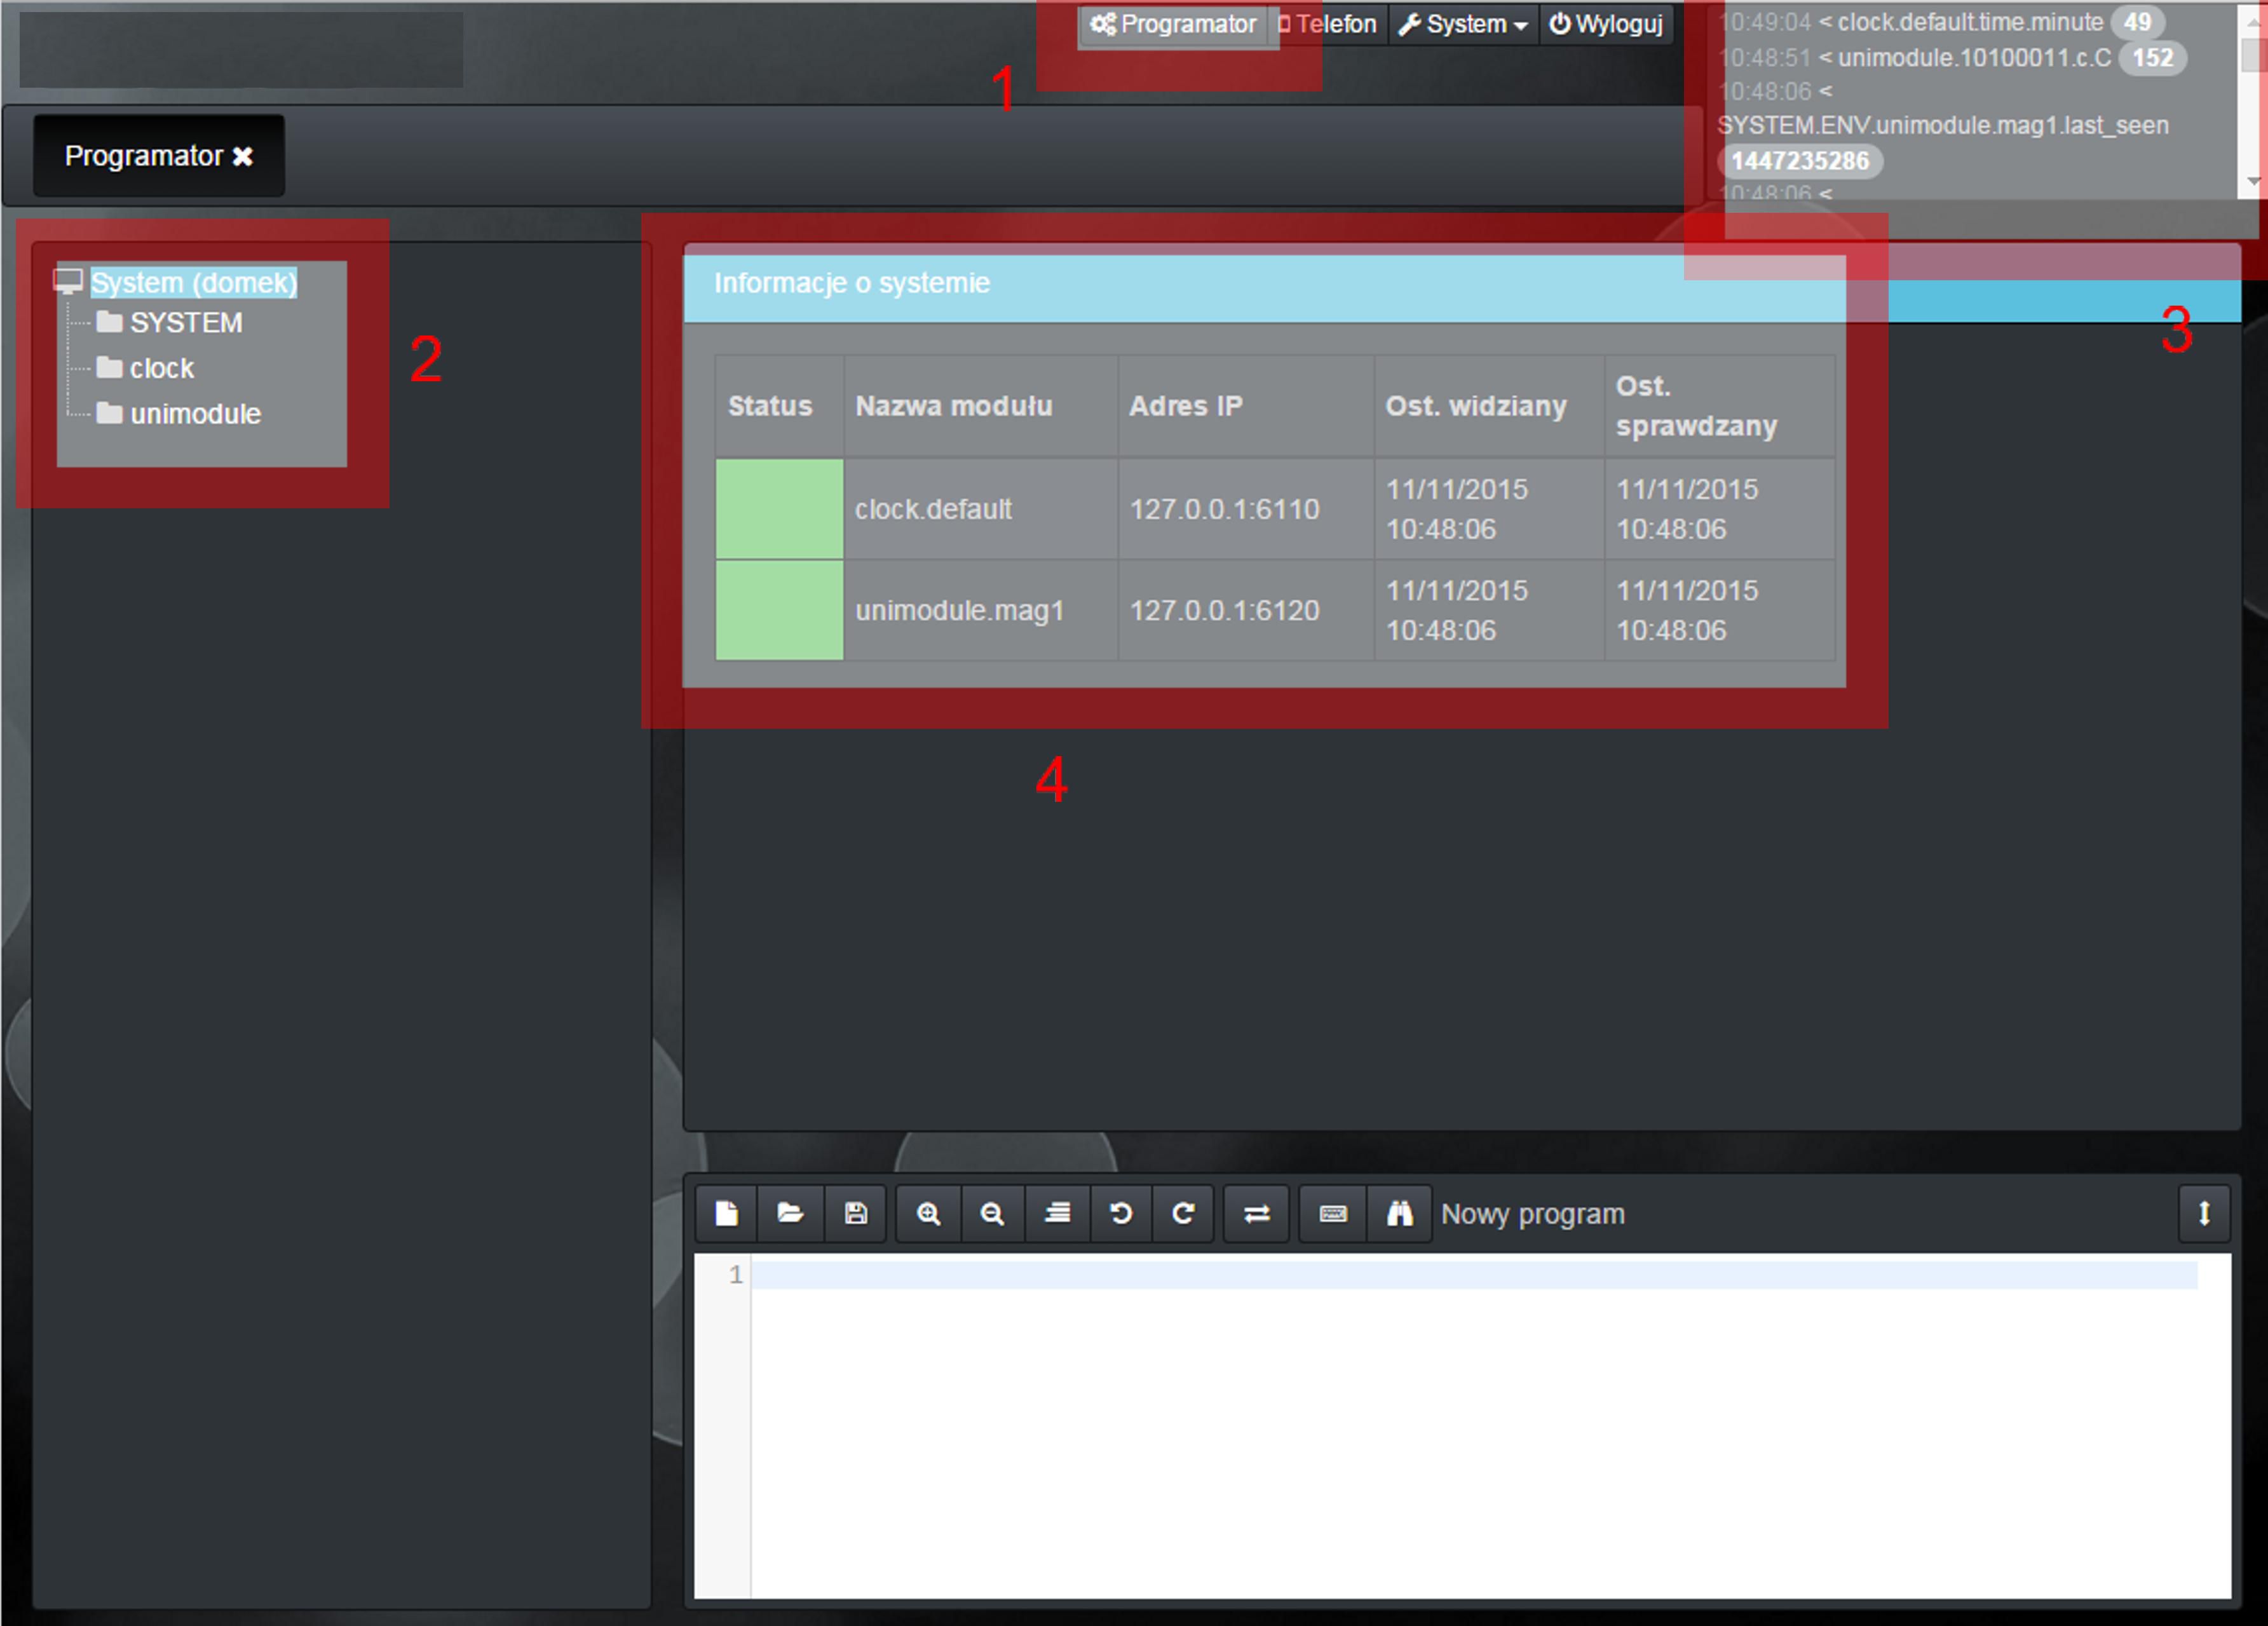The width and height of the screenshot is (2268, 1626).
Task: Open the System dropdown menu
Action: coord(1464,24)
